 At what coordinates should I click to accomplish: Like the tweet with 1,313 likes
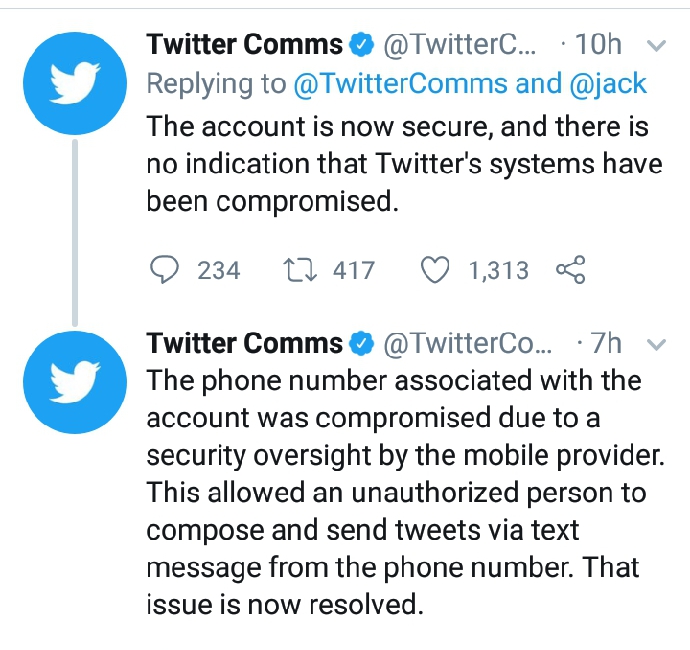435,270
